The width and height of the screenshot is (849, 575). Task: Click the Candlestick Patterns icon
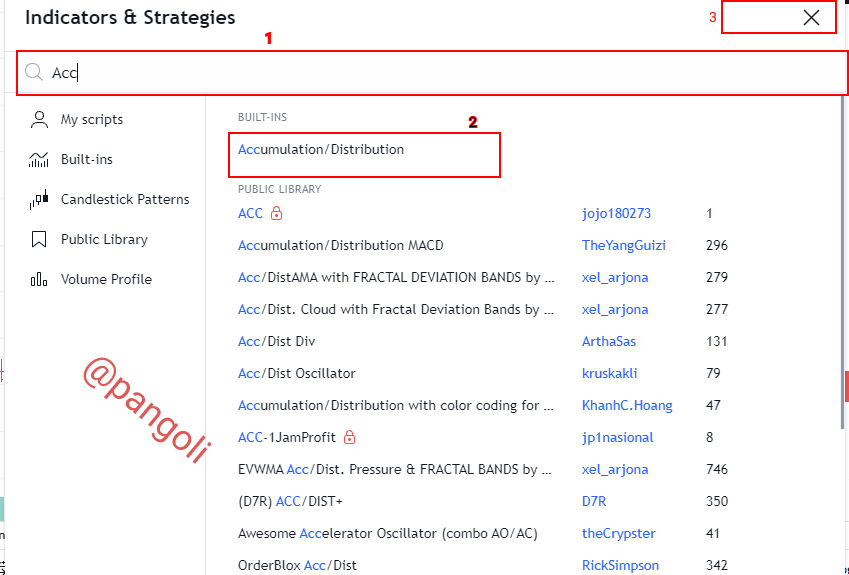(x=39, y=199)
